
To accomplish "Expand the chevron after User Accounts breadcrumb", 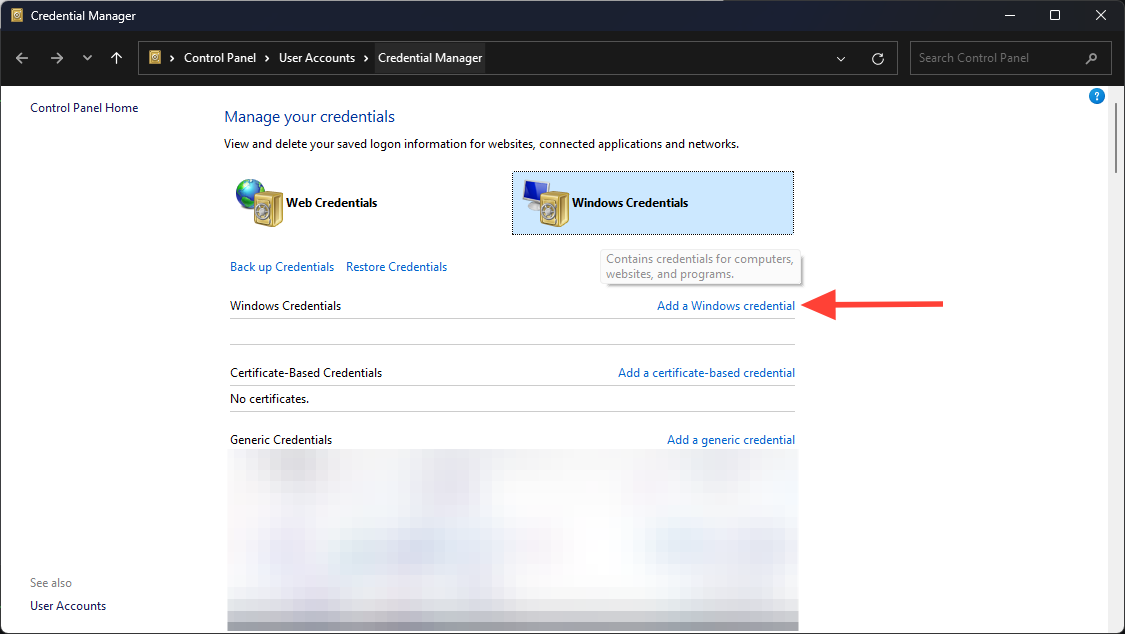I will (366, 59).
